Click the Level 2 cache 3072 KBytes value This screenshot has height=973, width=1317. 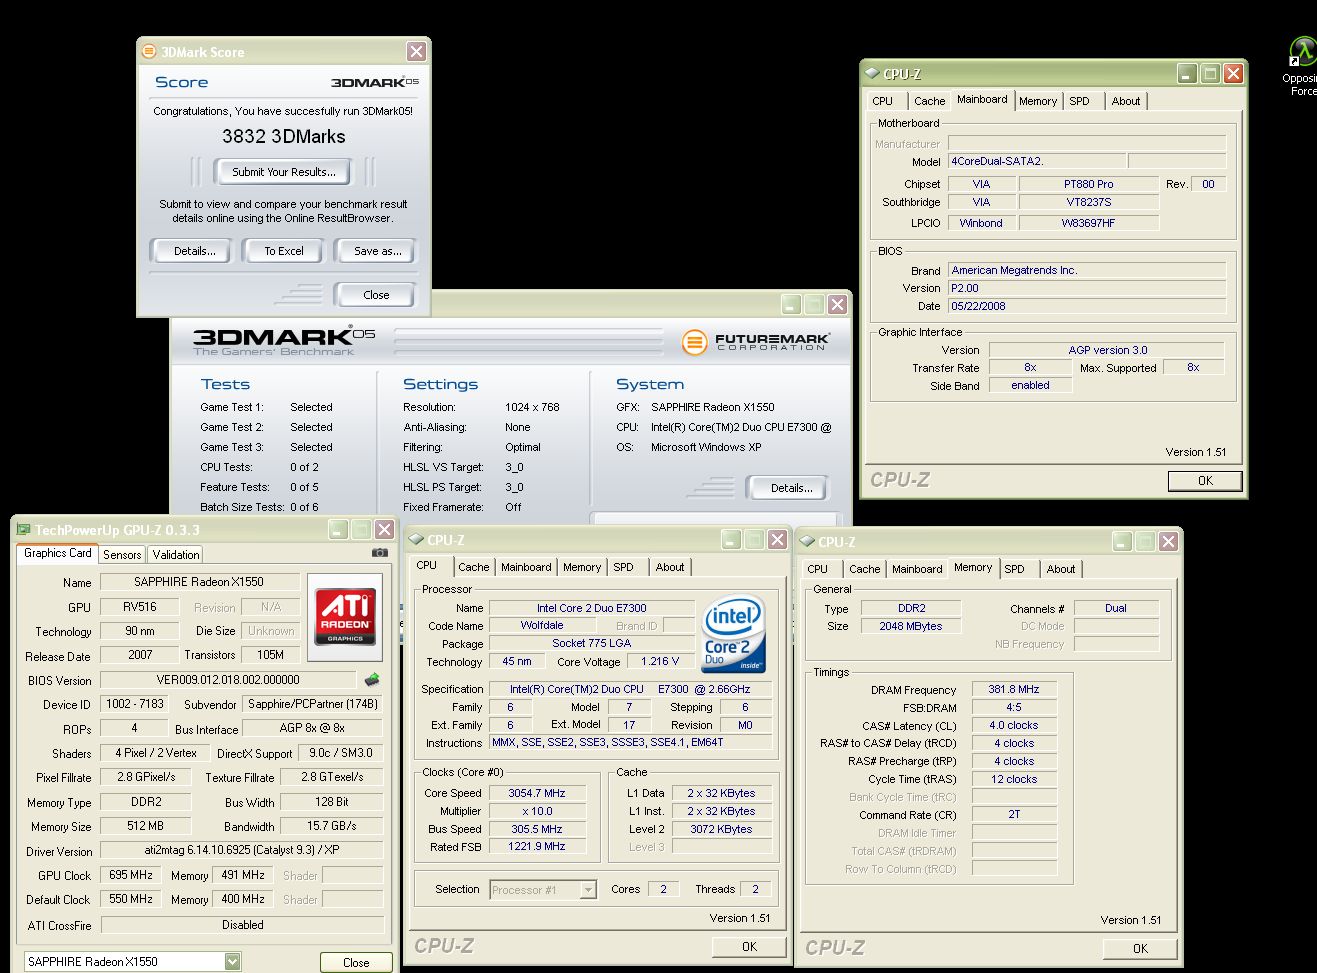[x=721, y=829]
